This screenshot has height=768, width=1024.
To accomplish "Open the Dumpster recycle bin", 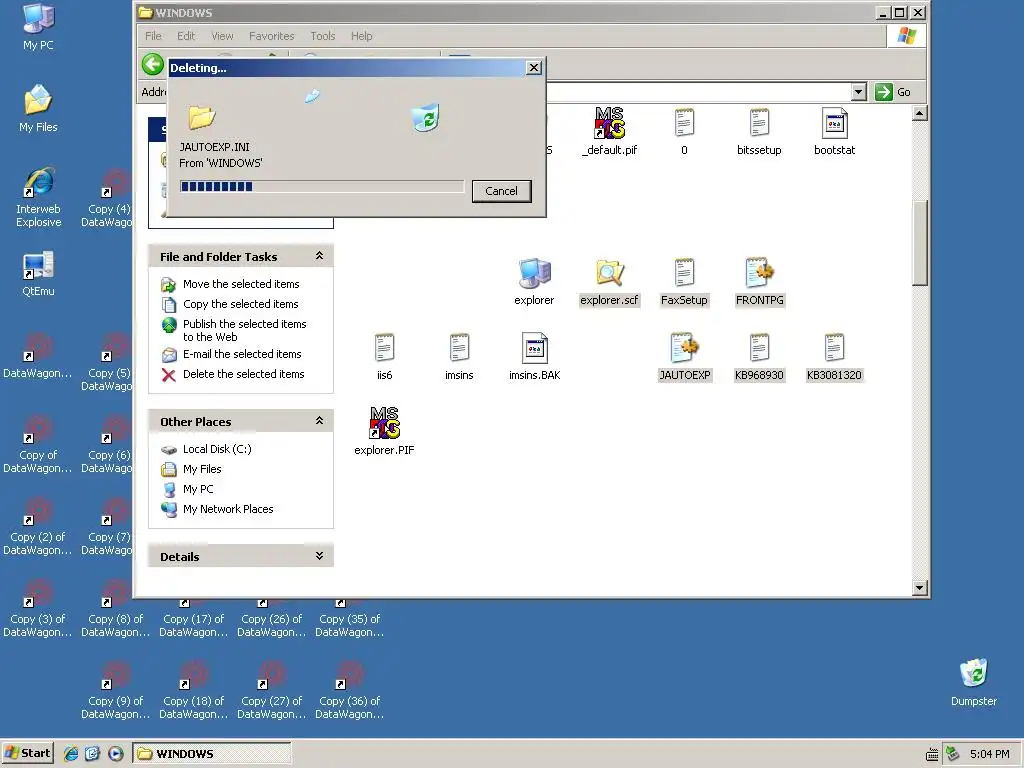I will [x=974, y=683].
